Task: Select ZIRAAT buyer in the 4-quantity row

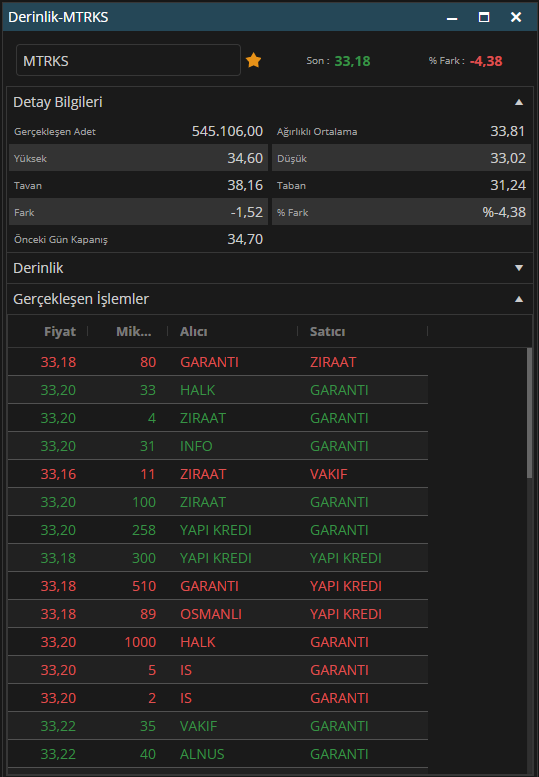Action: (203, 418)
